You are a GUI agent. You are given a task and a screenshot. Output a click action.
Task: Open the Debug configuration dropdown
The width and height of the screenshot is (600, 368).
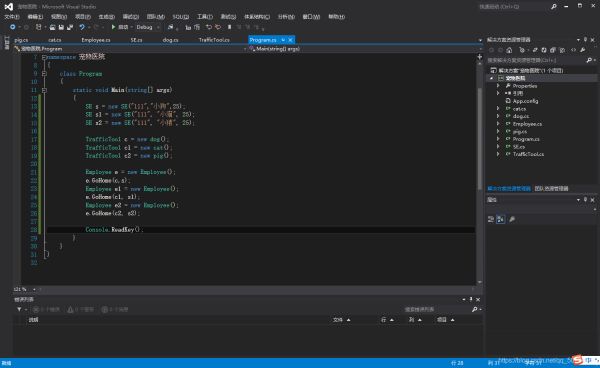(148, 27)
